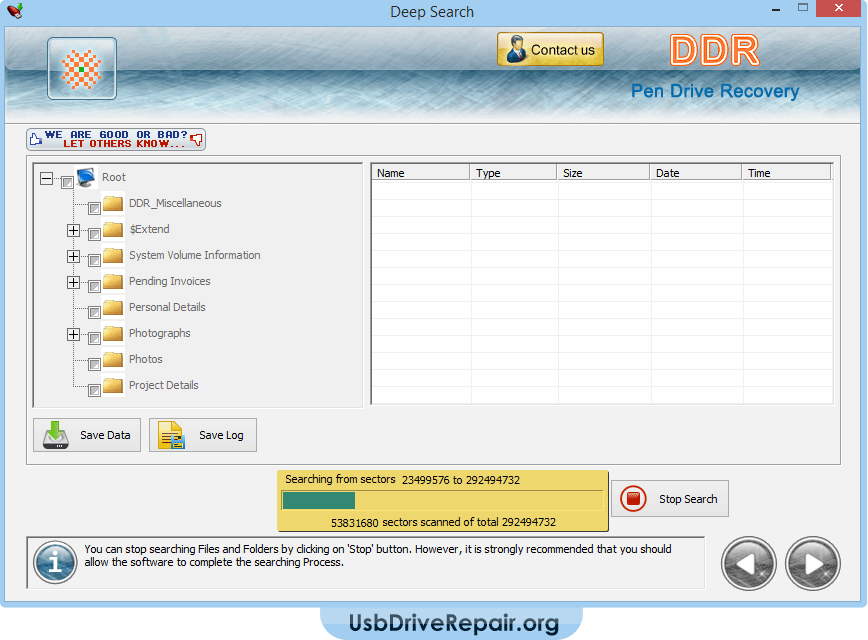The height and width of the screenshot is (640, 868).
Task: Expand the System Volume Information node
Action: 73,256
